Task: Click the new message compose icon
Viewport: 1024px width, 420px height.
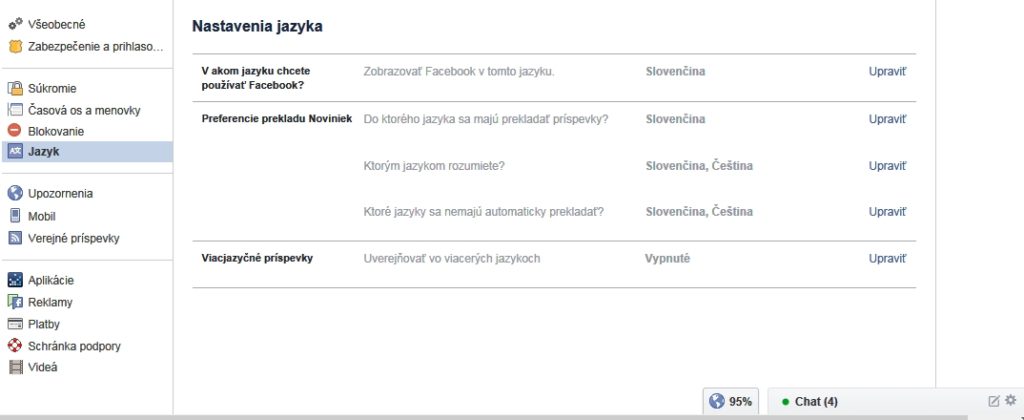Action: pyautogui.click(x=993, y=401)
